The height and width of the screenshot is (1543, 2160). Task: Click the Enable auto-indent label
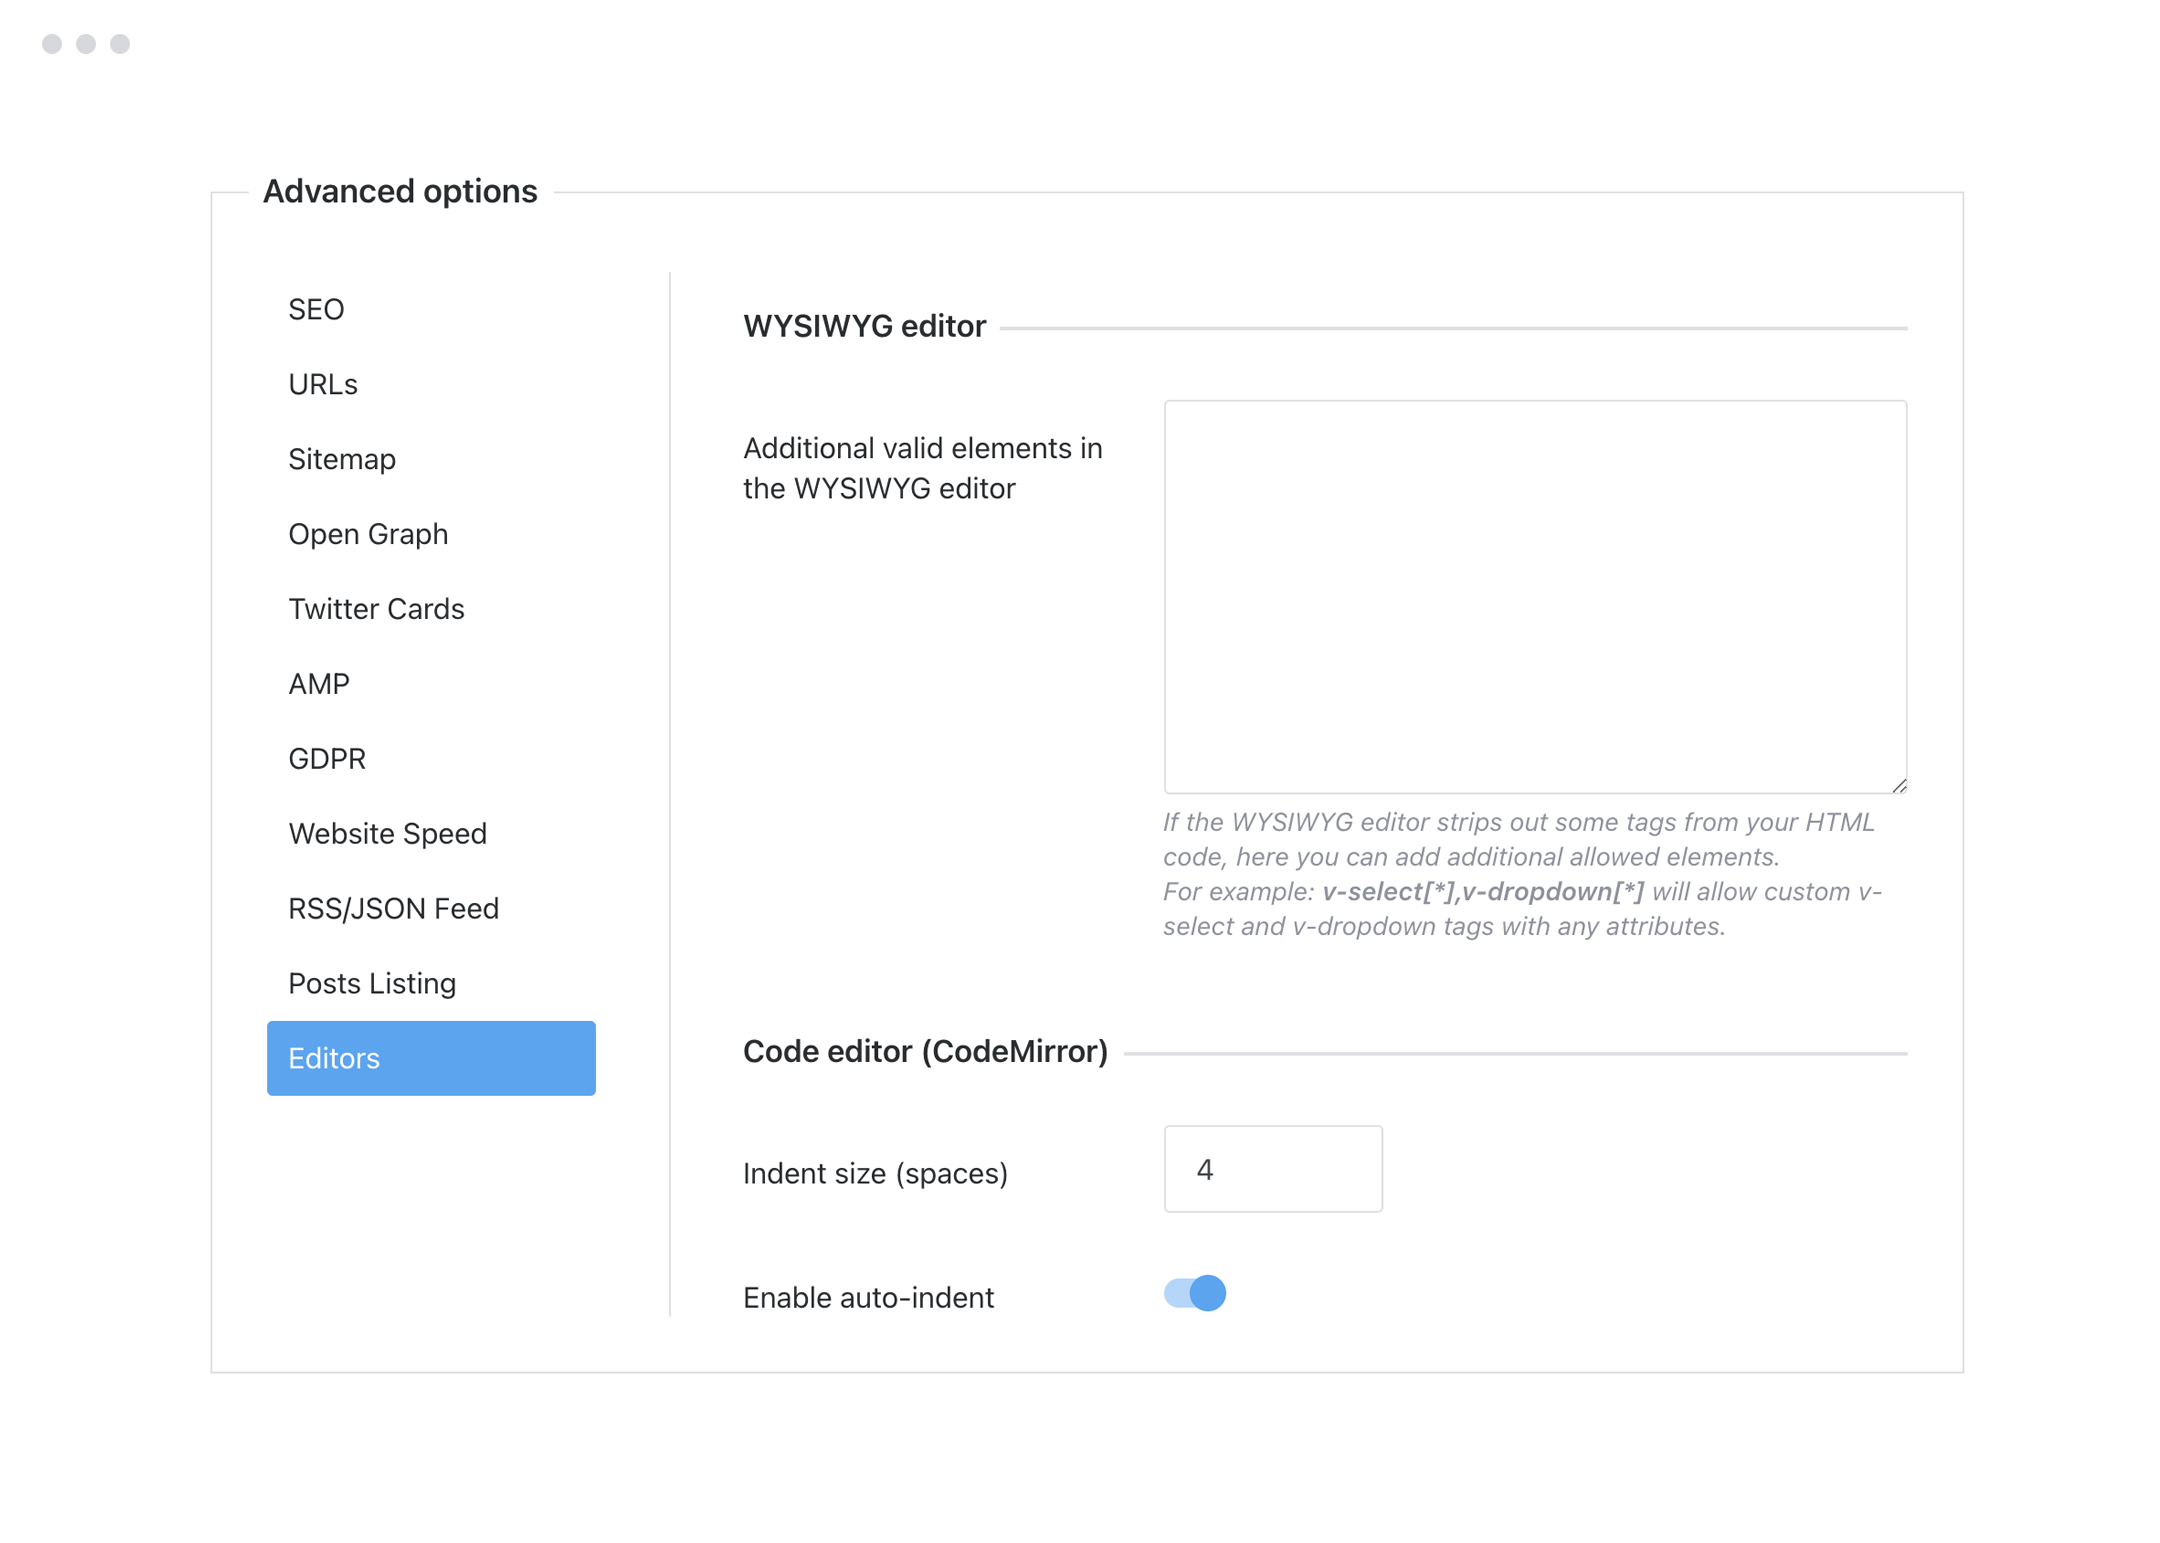867,1297
